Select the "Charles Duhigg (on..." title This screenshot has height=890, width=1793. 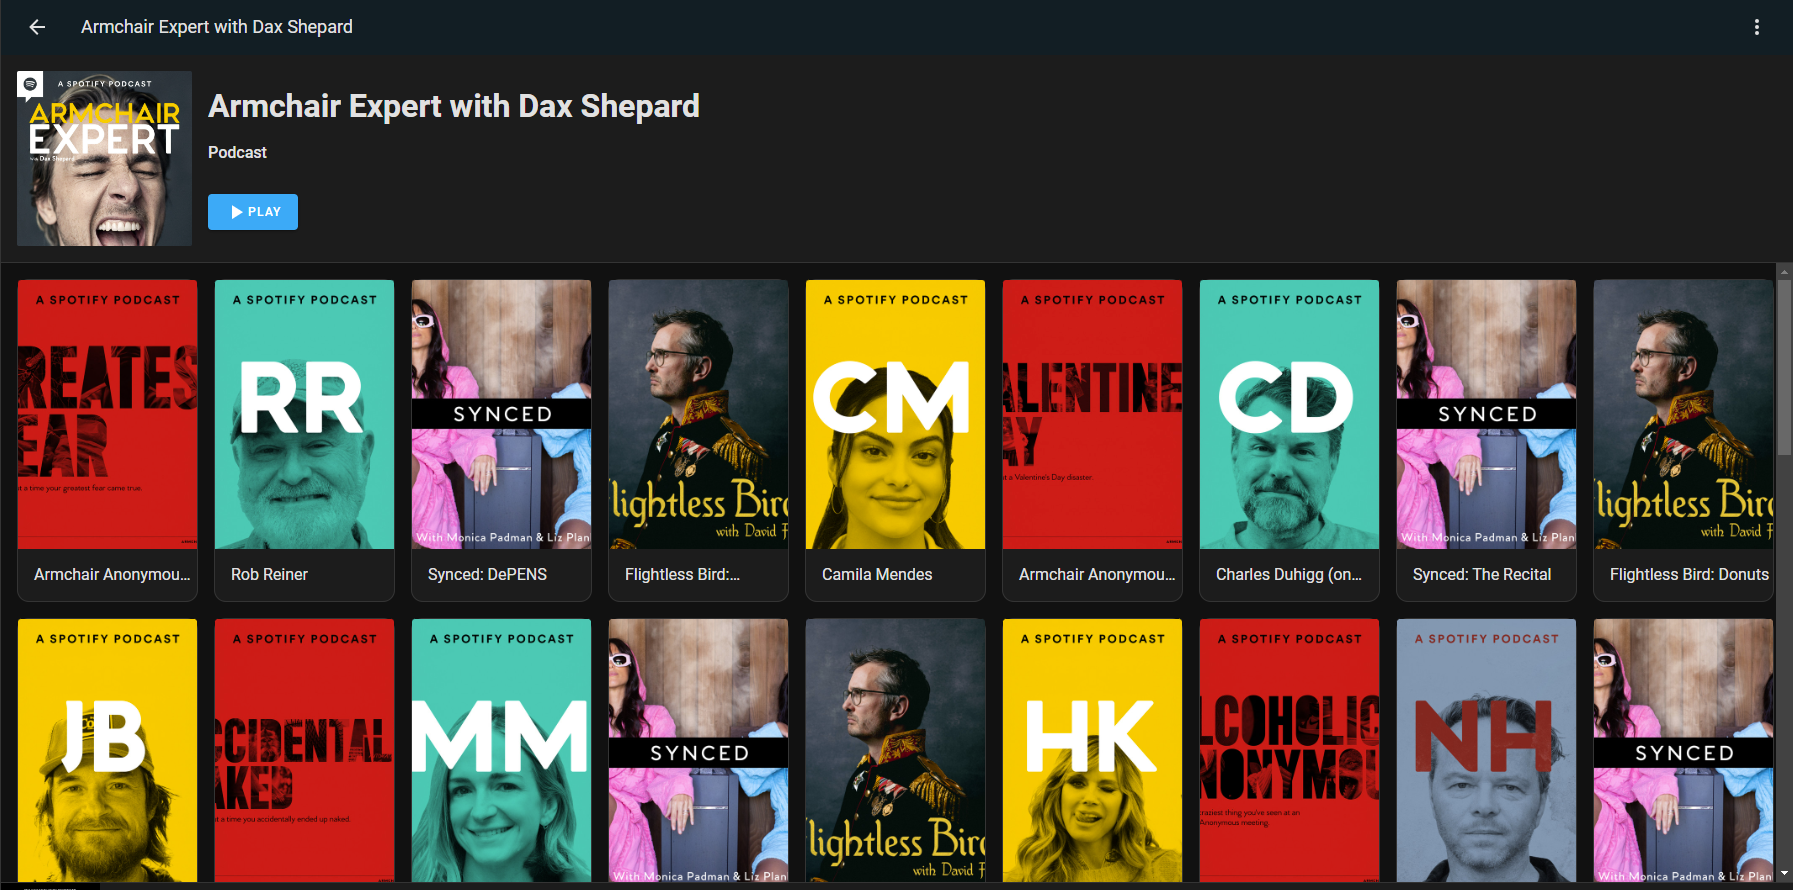(x=1289, y=574)
